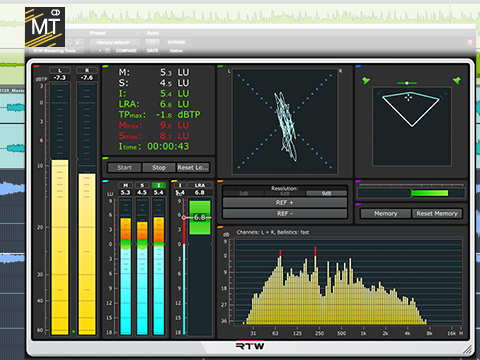Click Channels: L + R, Ballistics: fast label

click(273, 232)
